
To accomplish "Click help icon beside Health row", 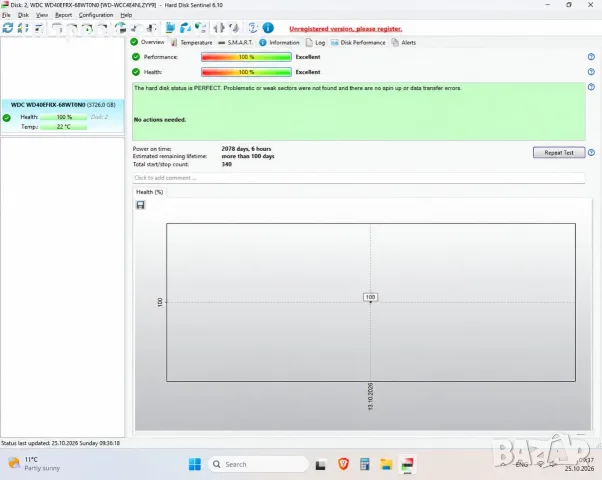I will coord(591,72).
